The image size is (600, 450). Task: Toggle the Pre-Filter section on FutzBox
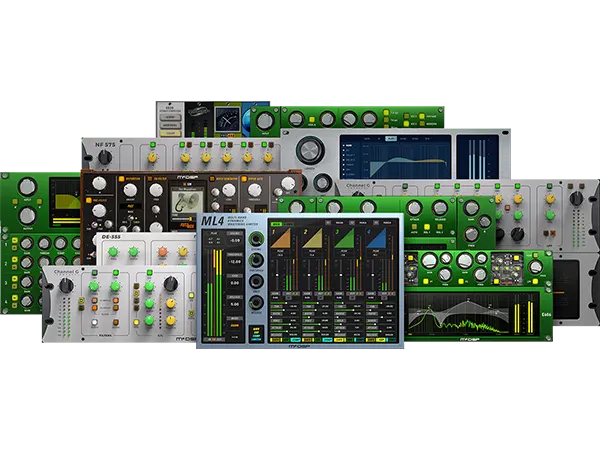pos(89,200)
